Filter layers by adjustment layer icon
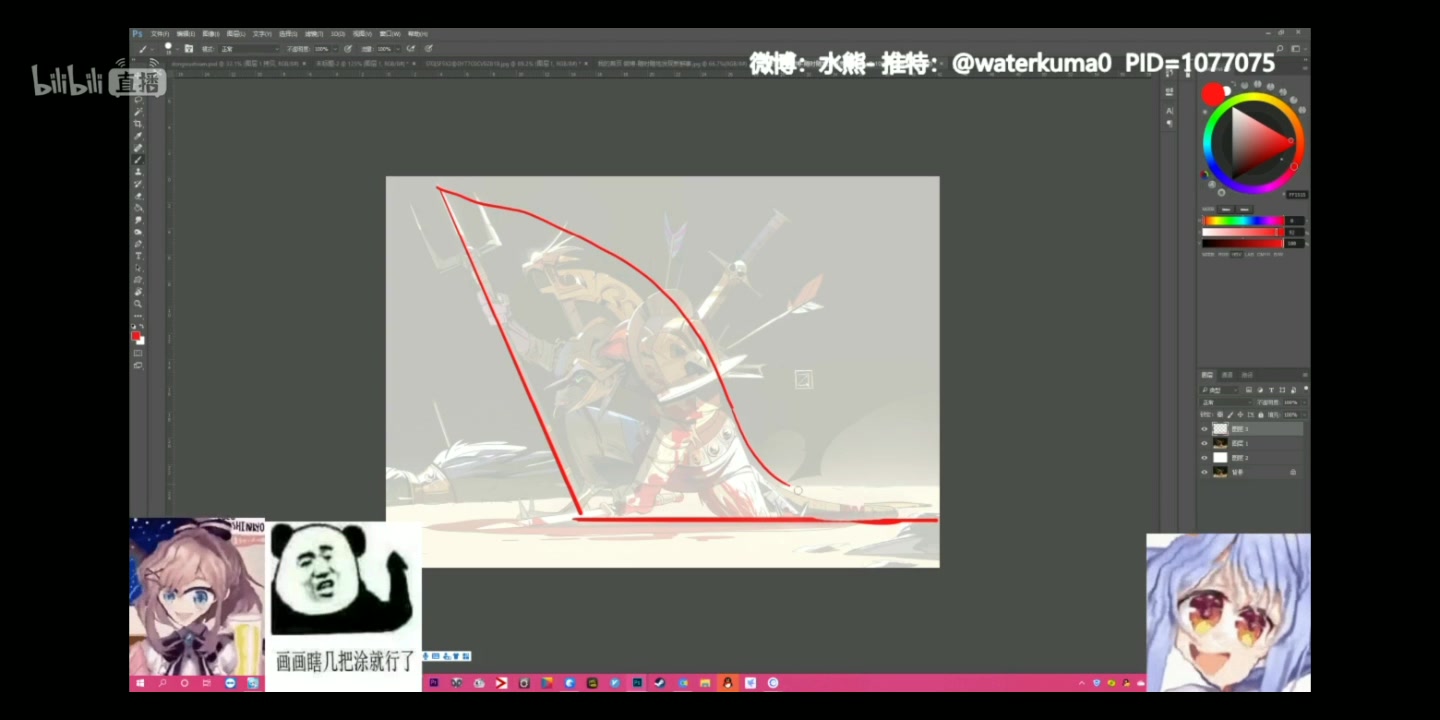Image resolution: width=1440 pixels, height=720 pixels. click(1260, 390)
